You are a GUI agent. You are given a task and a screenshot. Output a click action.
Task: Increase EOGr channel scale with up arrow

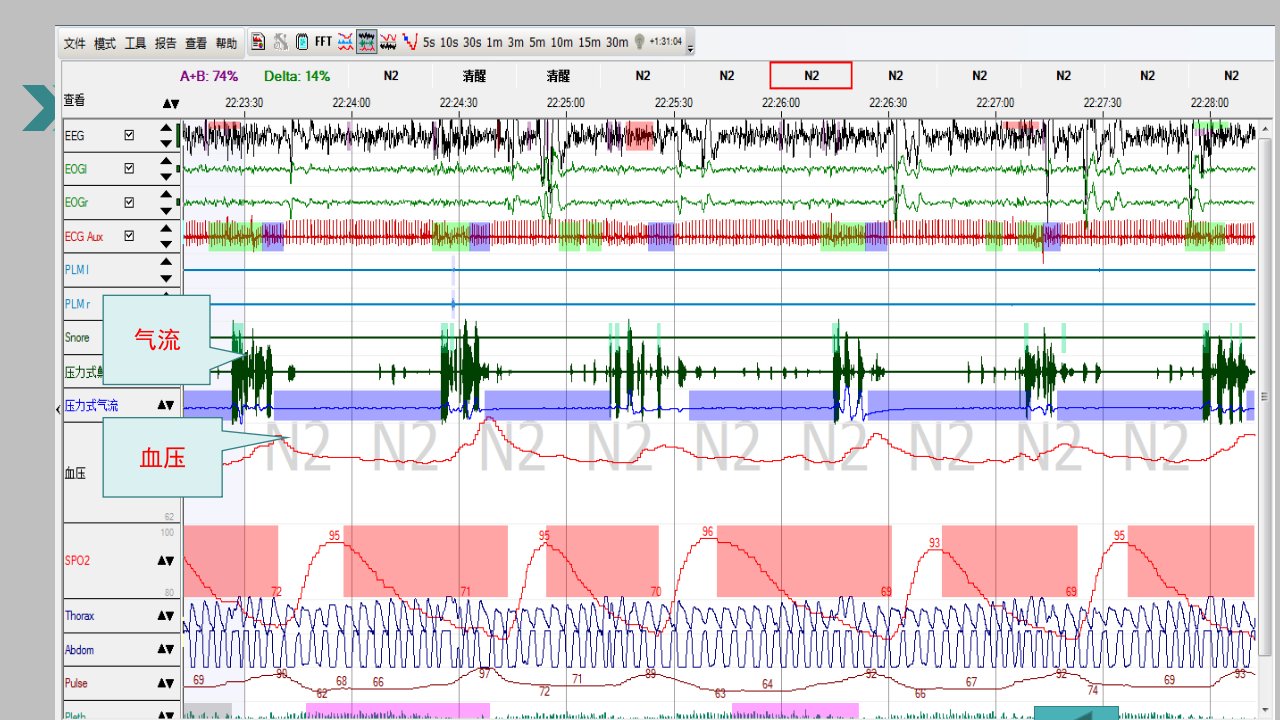point(166,196)
